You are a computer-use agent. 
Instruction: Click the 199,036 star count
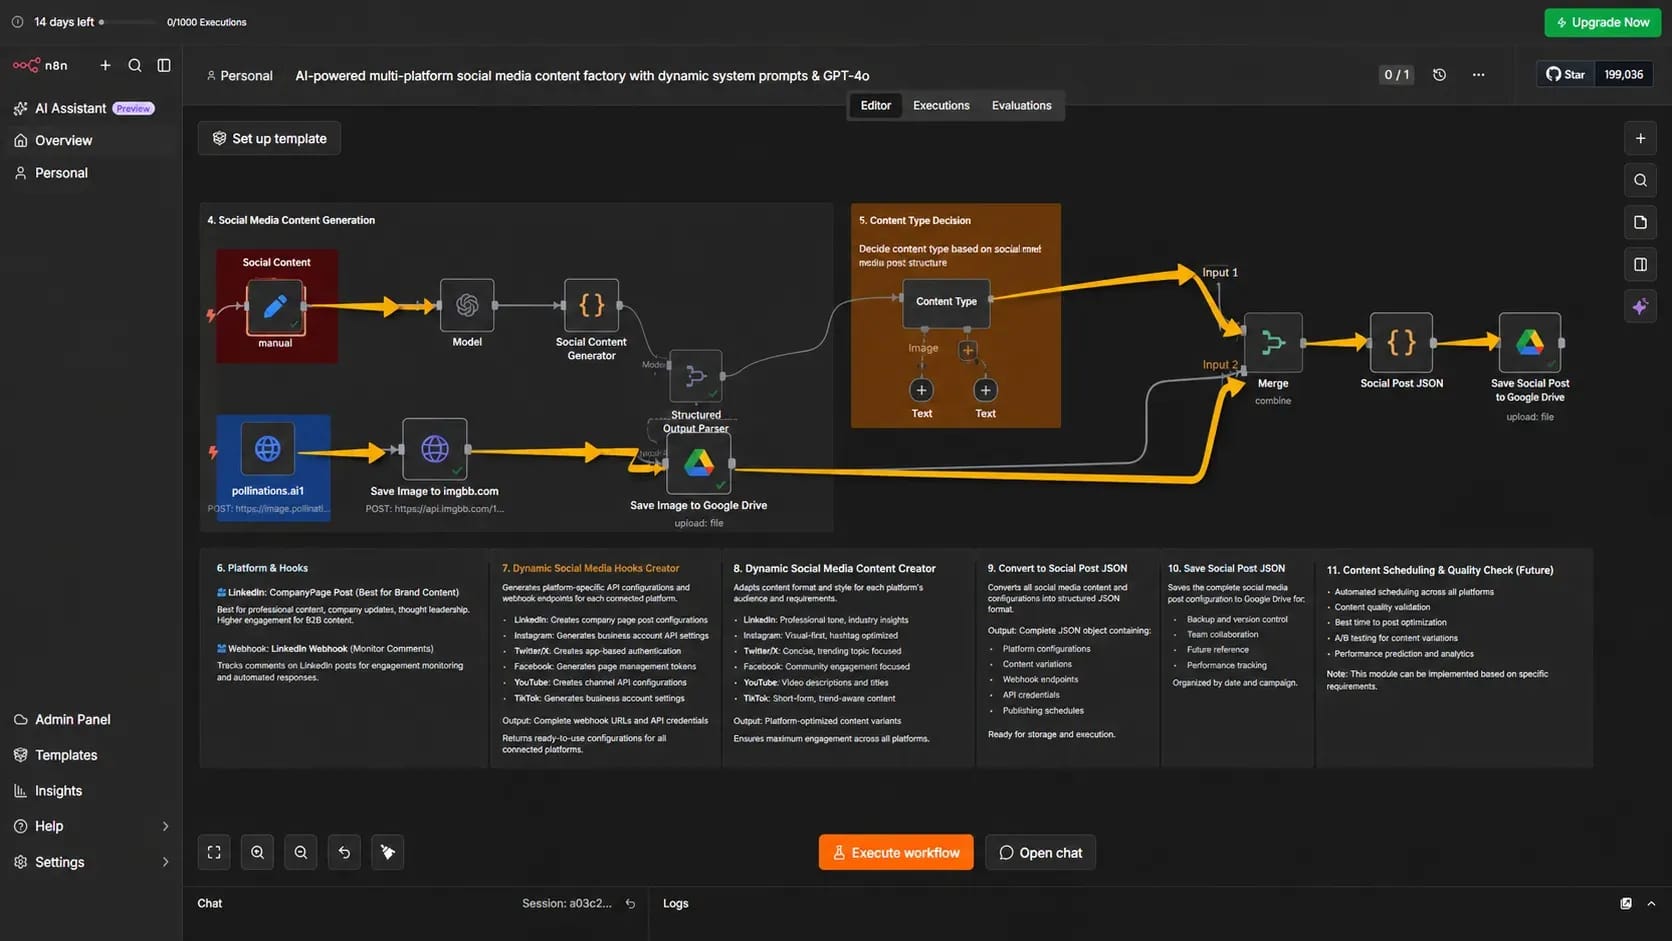click(x=1624, y=74)
